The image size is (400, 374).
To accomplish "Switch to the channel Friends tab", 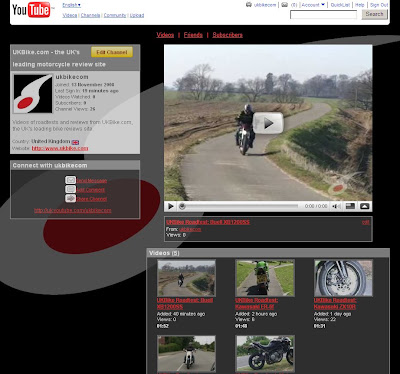I will 193,35.
